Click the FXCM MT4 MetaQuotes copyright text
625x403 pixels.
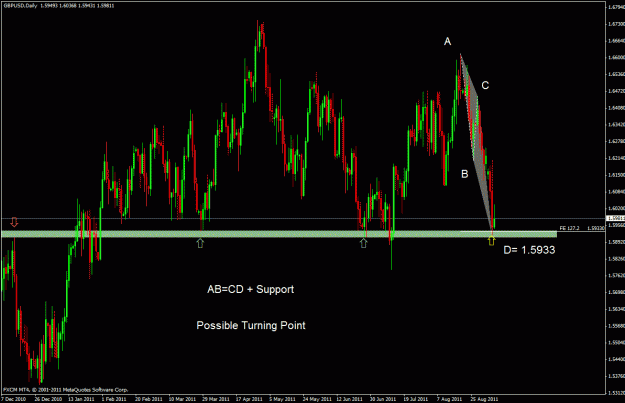(66, 390)
